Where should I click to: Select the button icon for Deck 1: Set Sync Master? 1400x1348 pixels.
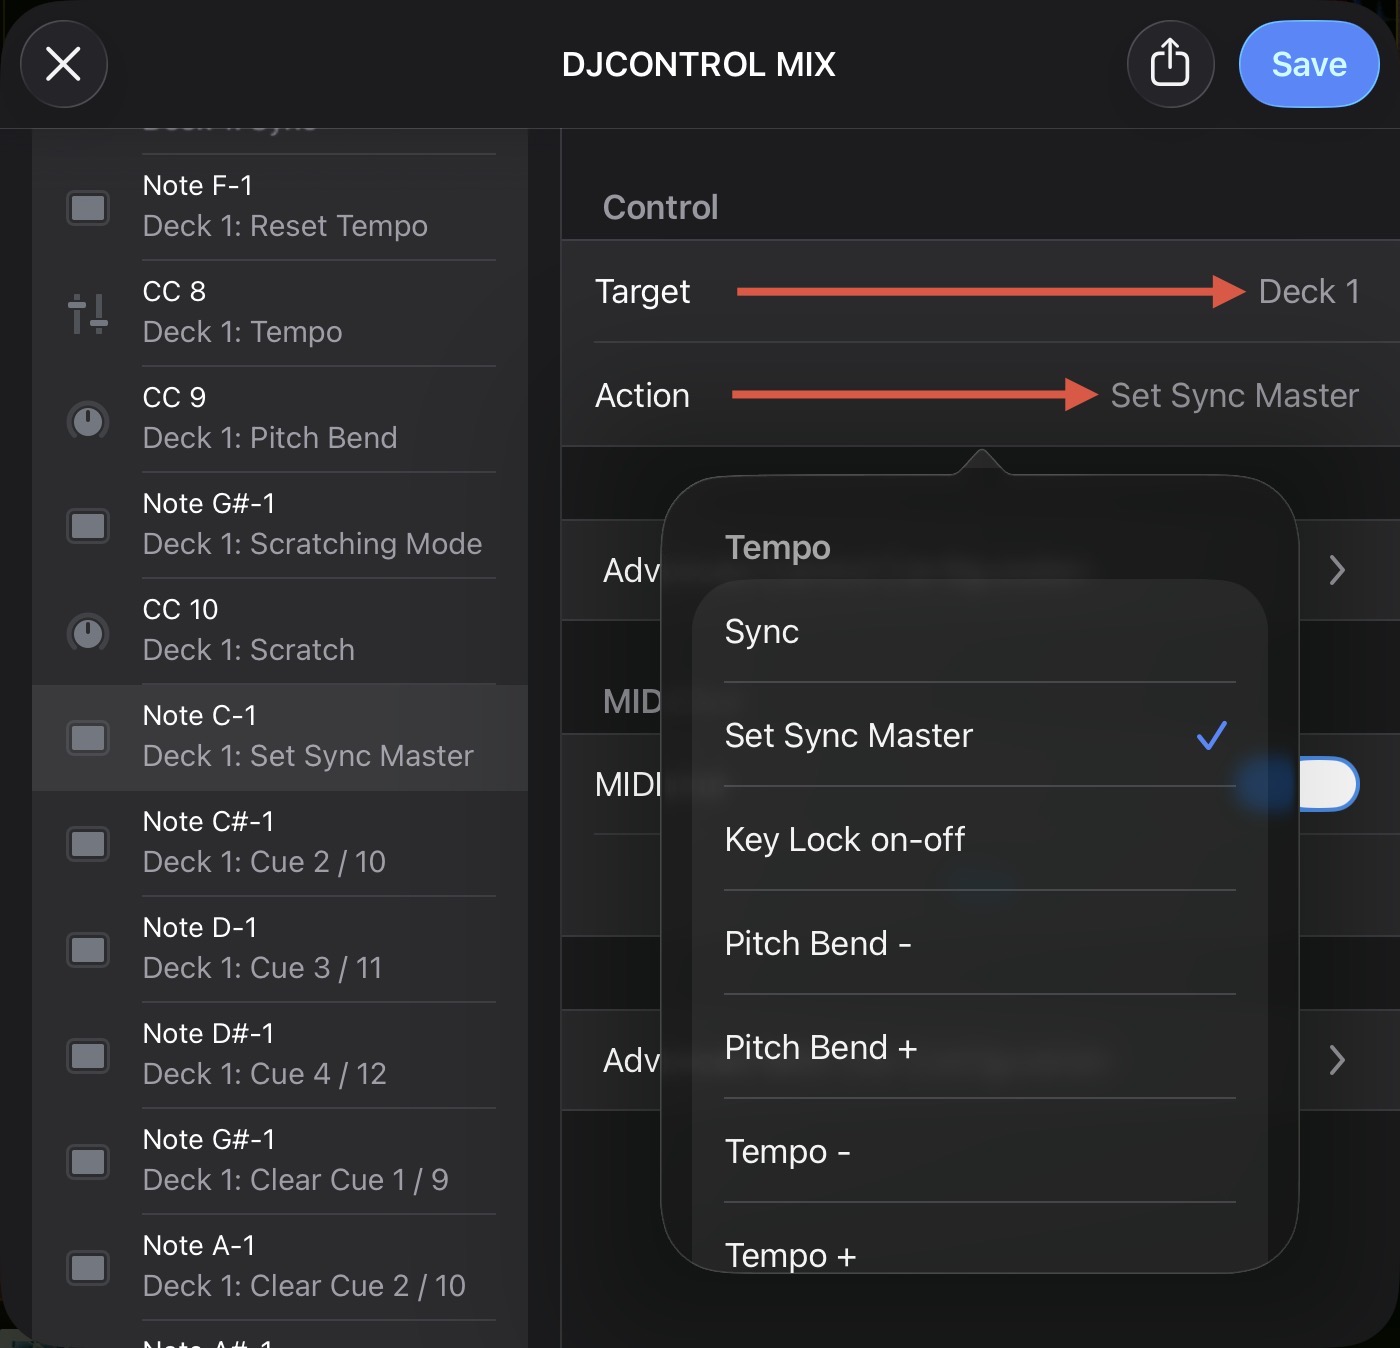click(88, 738)
